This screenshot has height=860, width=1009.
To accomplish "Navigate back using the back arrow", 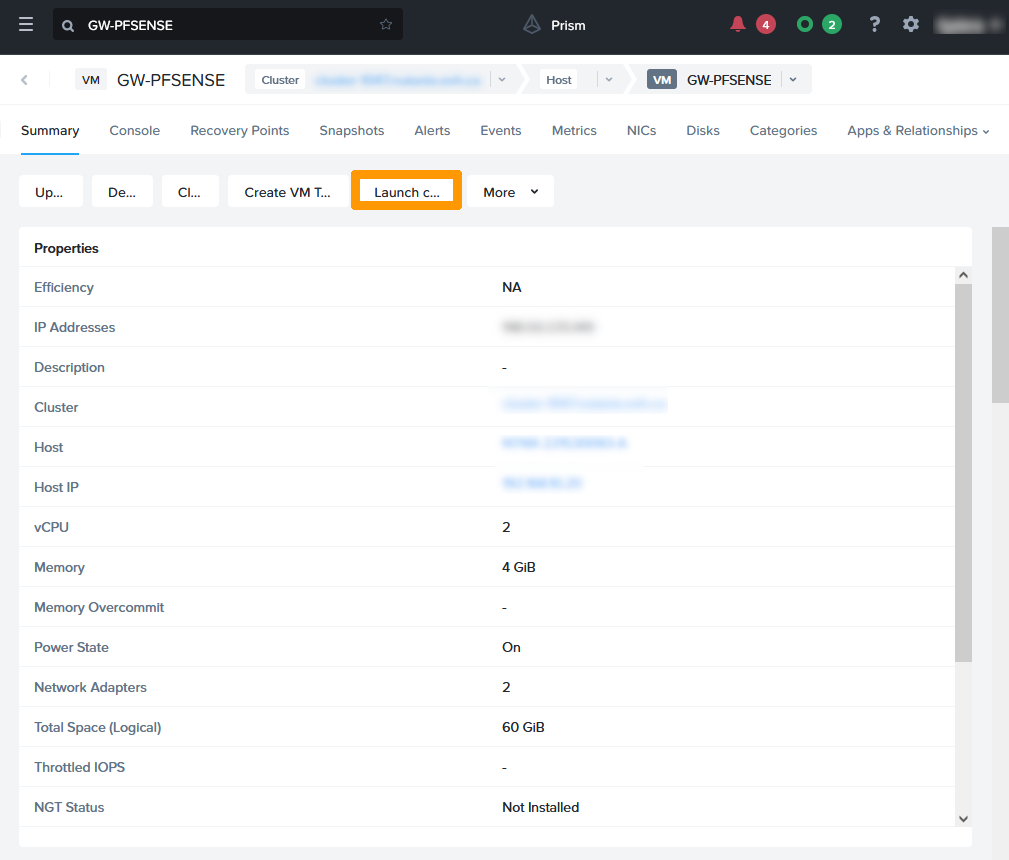I will click(22, 79).
